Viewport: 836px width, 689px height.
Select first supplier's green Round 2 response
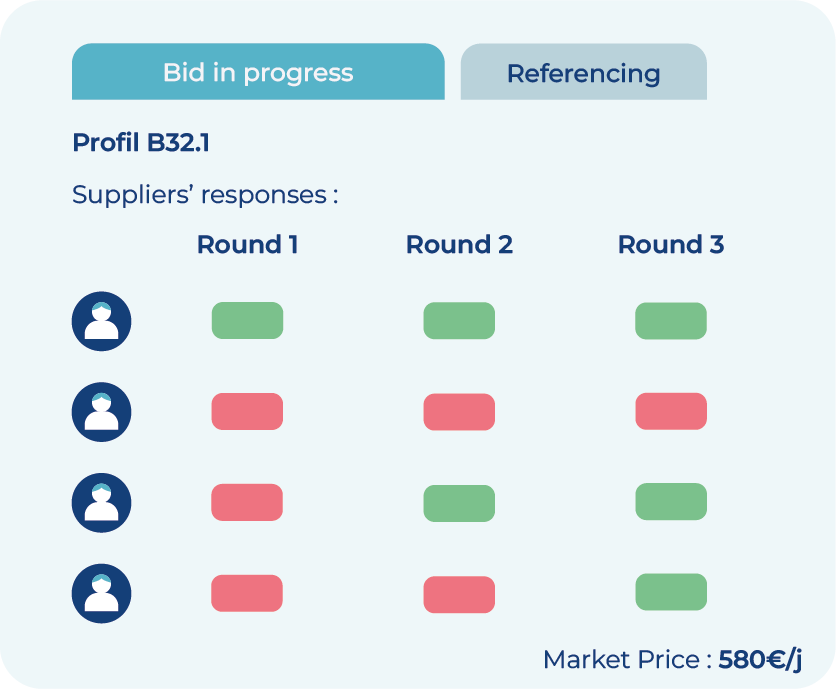pyautogui.click(x=459, y=321)
